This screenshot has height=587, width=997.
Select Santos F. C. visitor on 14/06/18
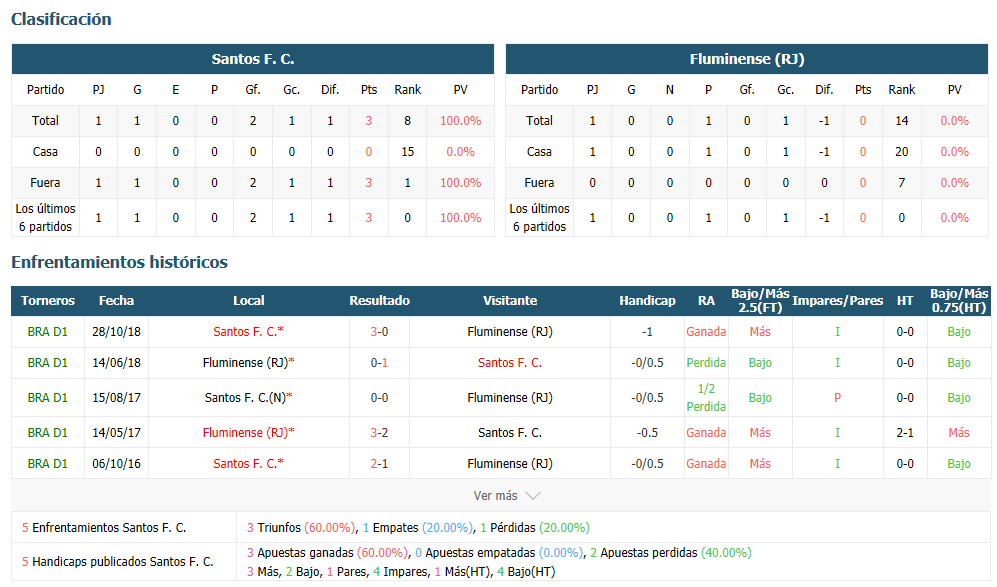[510, 363]
